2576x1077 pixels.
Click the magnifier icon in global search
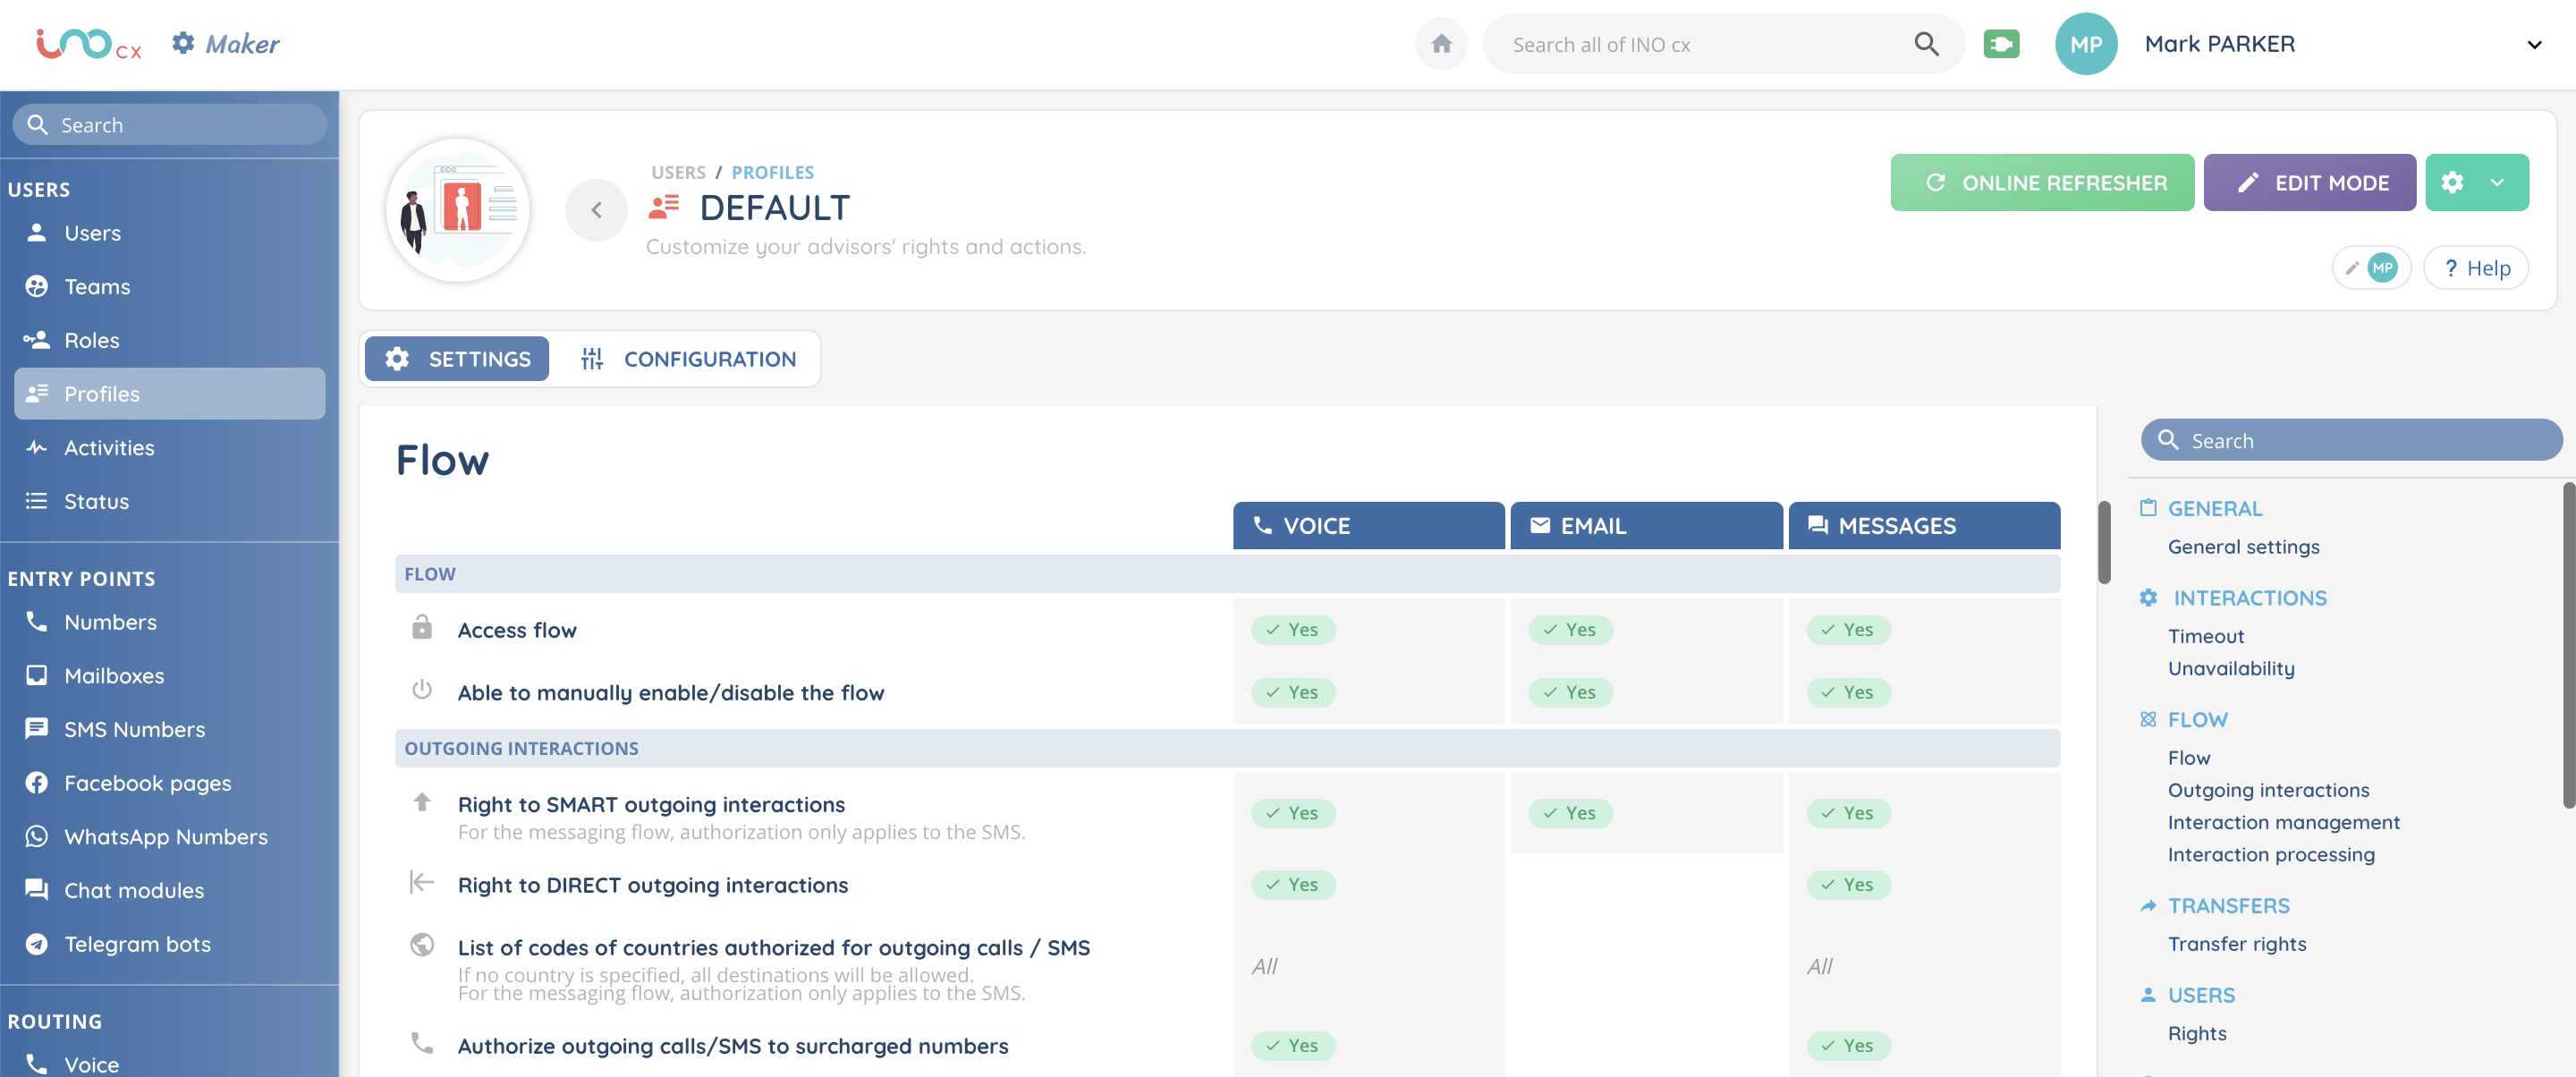[1926, 44]
